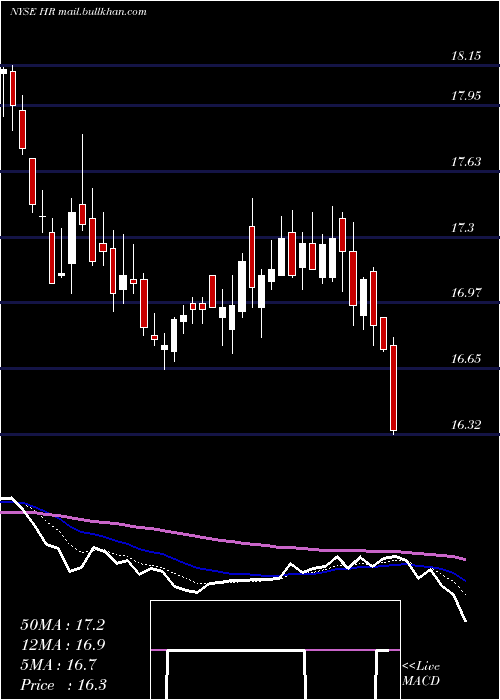Click the 16.97 price level label
Viewport: 500px width, 700px height.
coord(466,293)
